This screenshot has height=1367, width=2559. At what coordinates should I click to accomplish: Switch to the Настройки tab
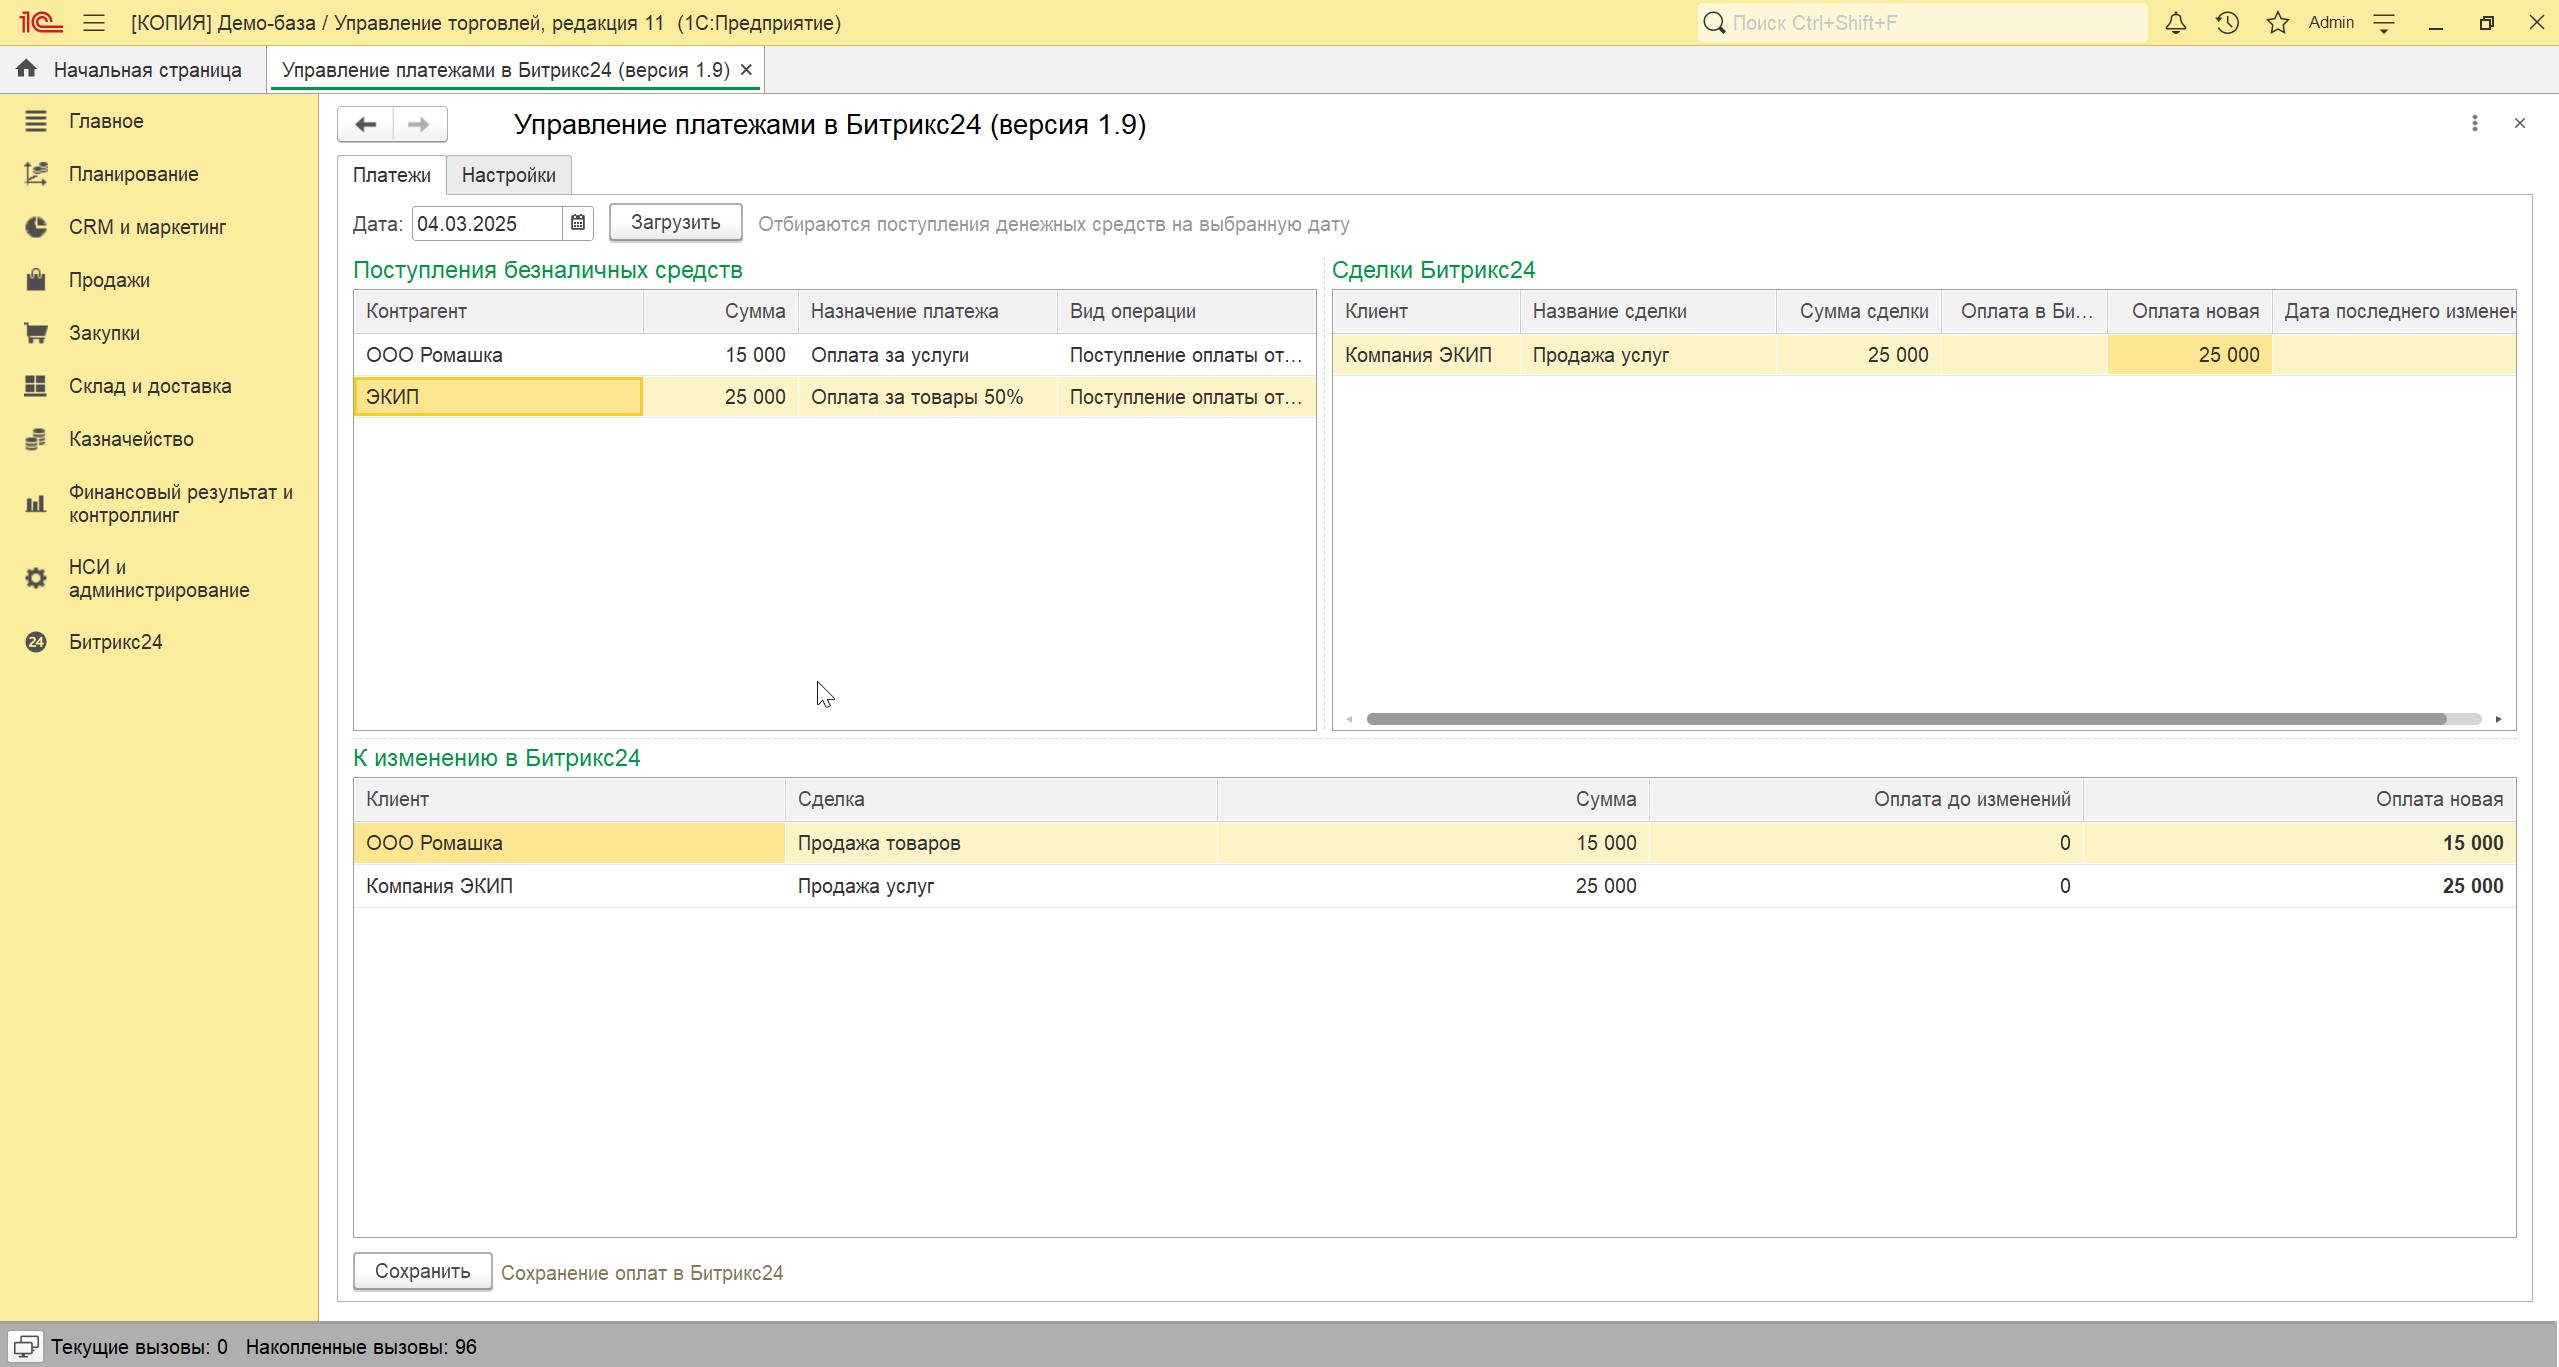click(508, 175)
